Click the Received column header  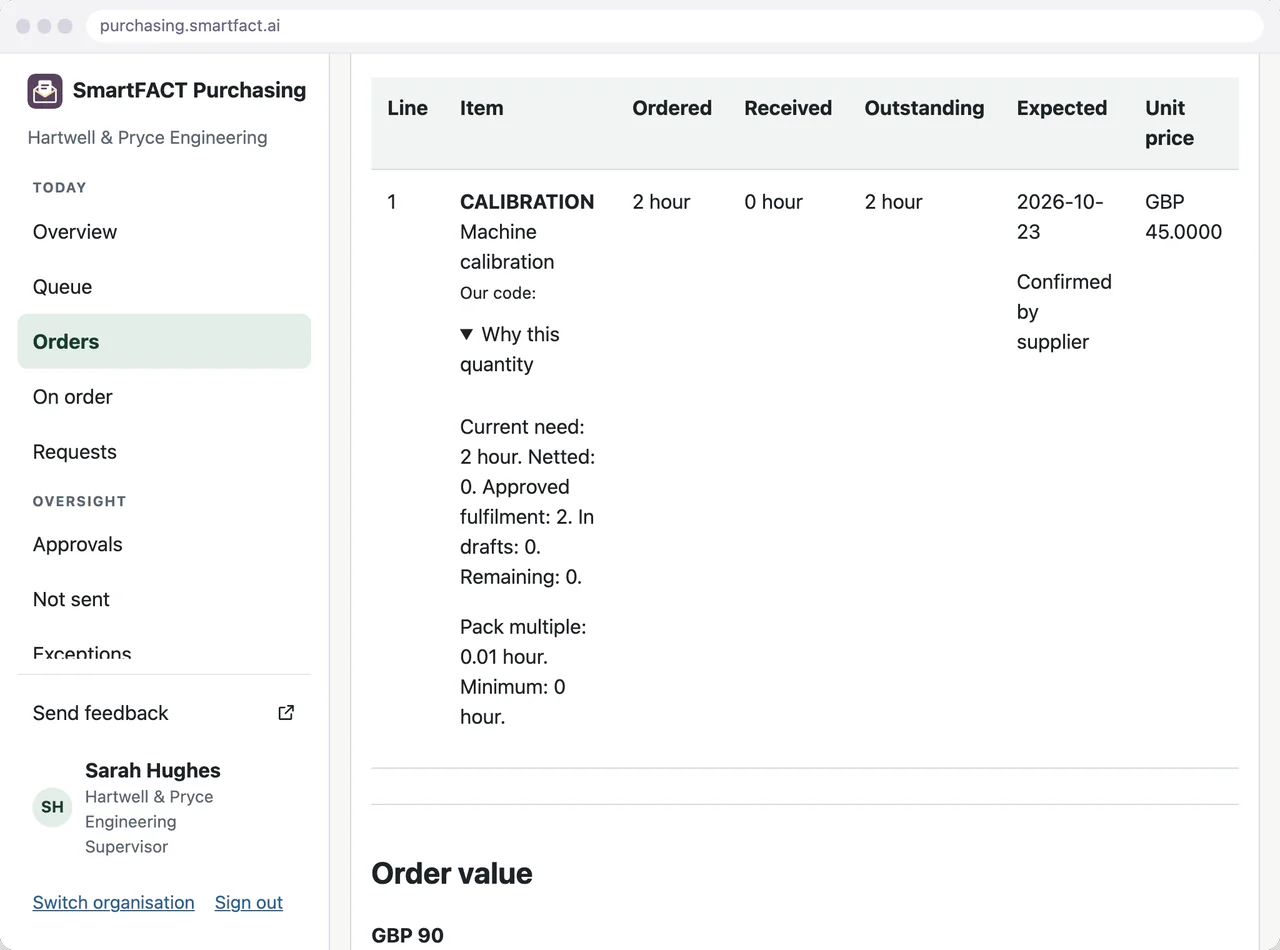click(788, 108)
